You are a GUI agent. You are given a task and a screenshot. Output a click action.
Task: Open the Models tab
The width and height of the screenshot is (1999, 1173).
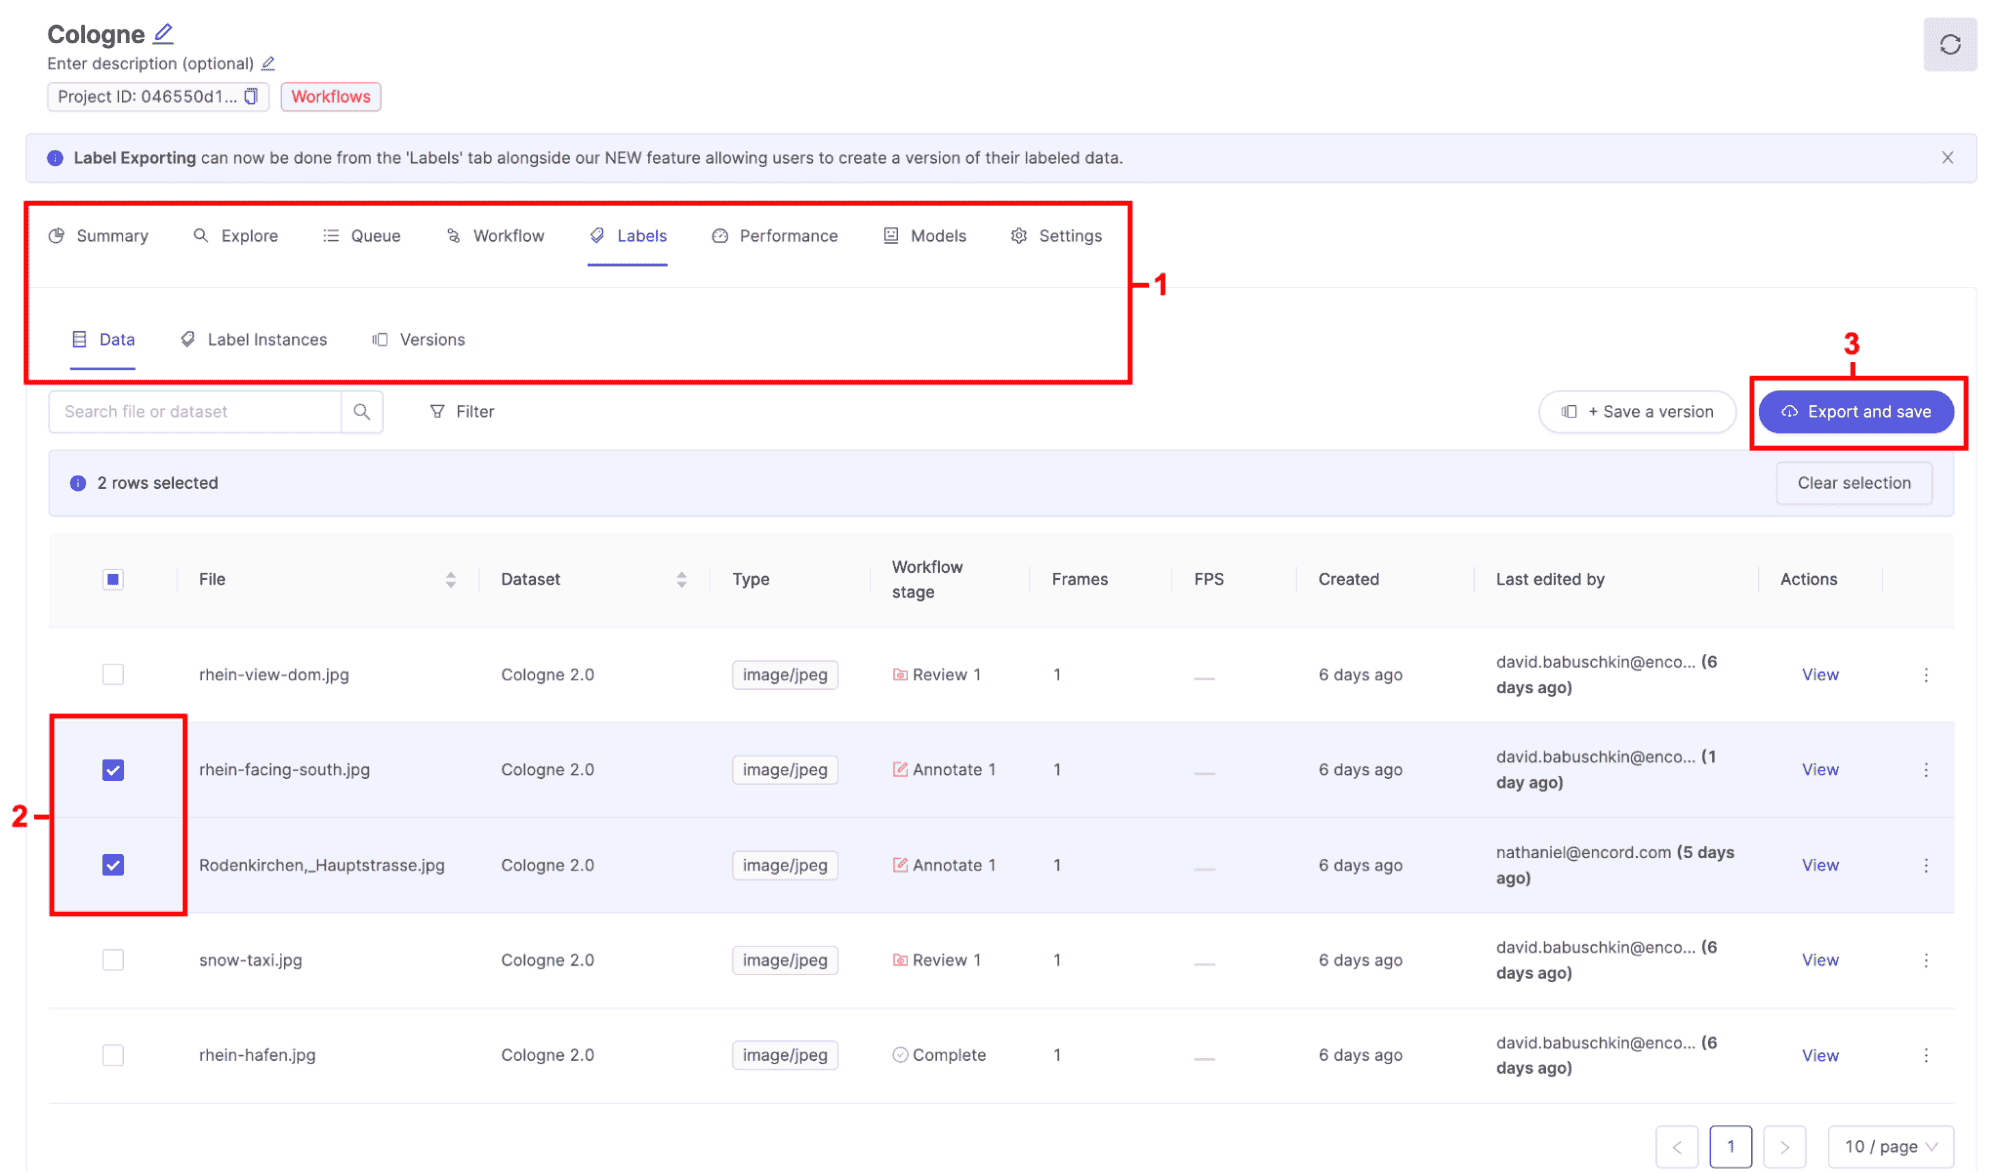[925, 236]
